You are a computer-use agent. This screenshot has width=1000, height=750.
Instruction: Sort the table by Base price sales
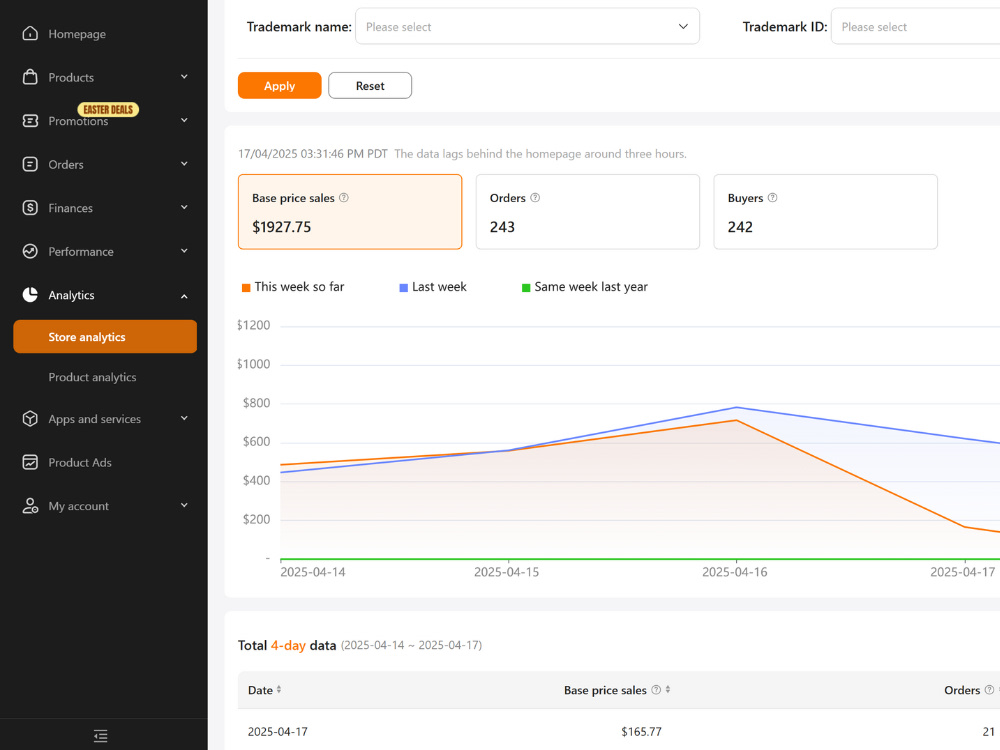point(668,689)
